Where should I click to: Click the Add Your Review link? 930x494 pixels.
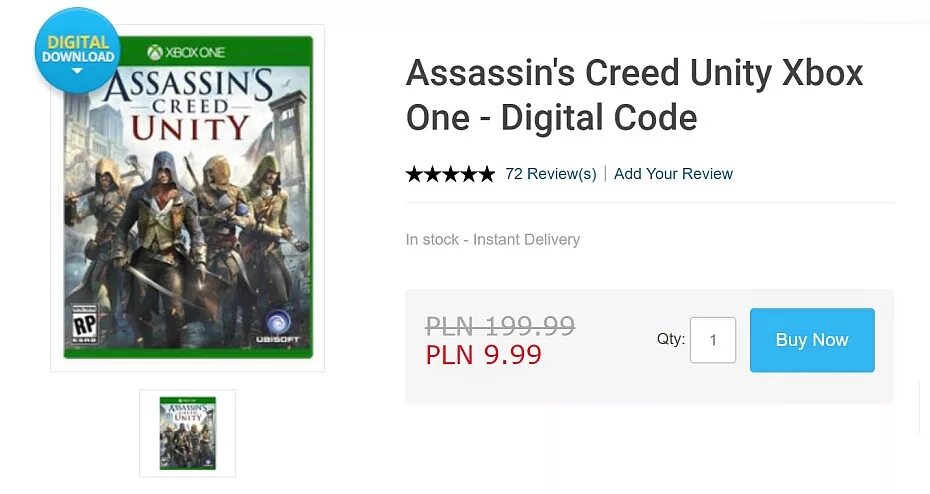(673, 174)
